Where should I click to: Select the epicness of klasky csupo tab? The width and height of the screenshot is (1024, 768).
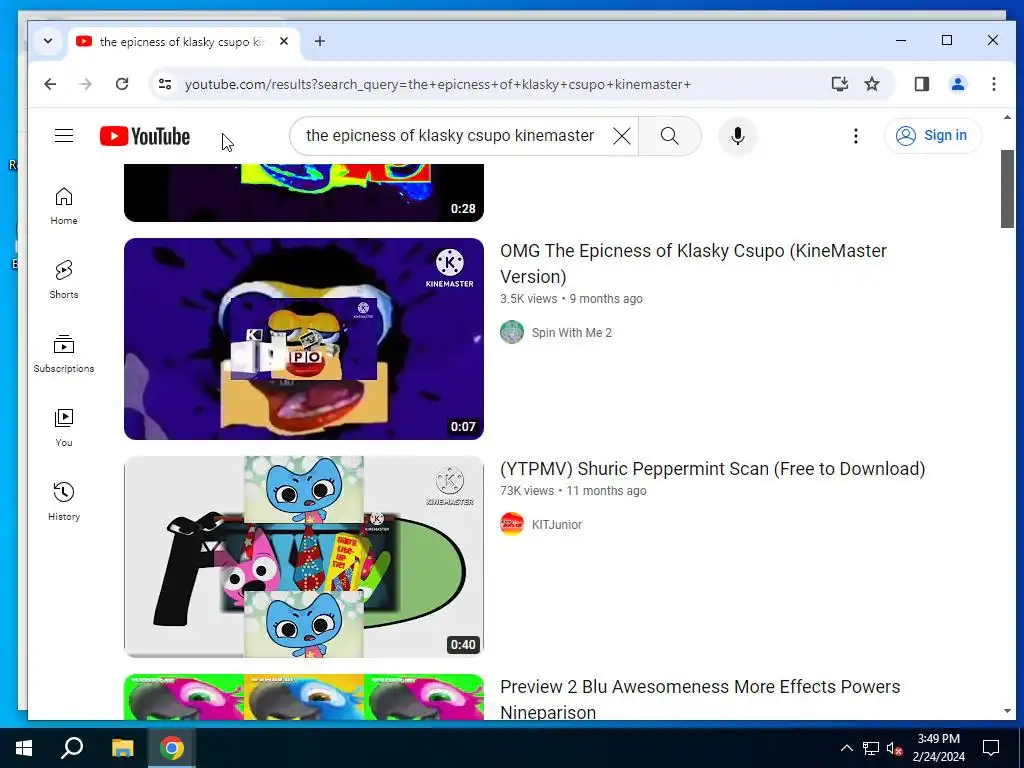(184, 41)
